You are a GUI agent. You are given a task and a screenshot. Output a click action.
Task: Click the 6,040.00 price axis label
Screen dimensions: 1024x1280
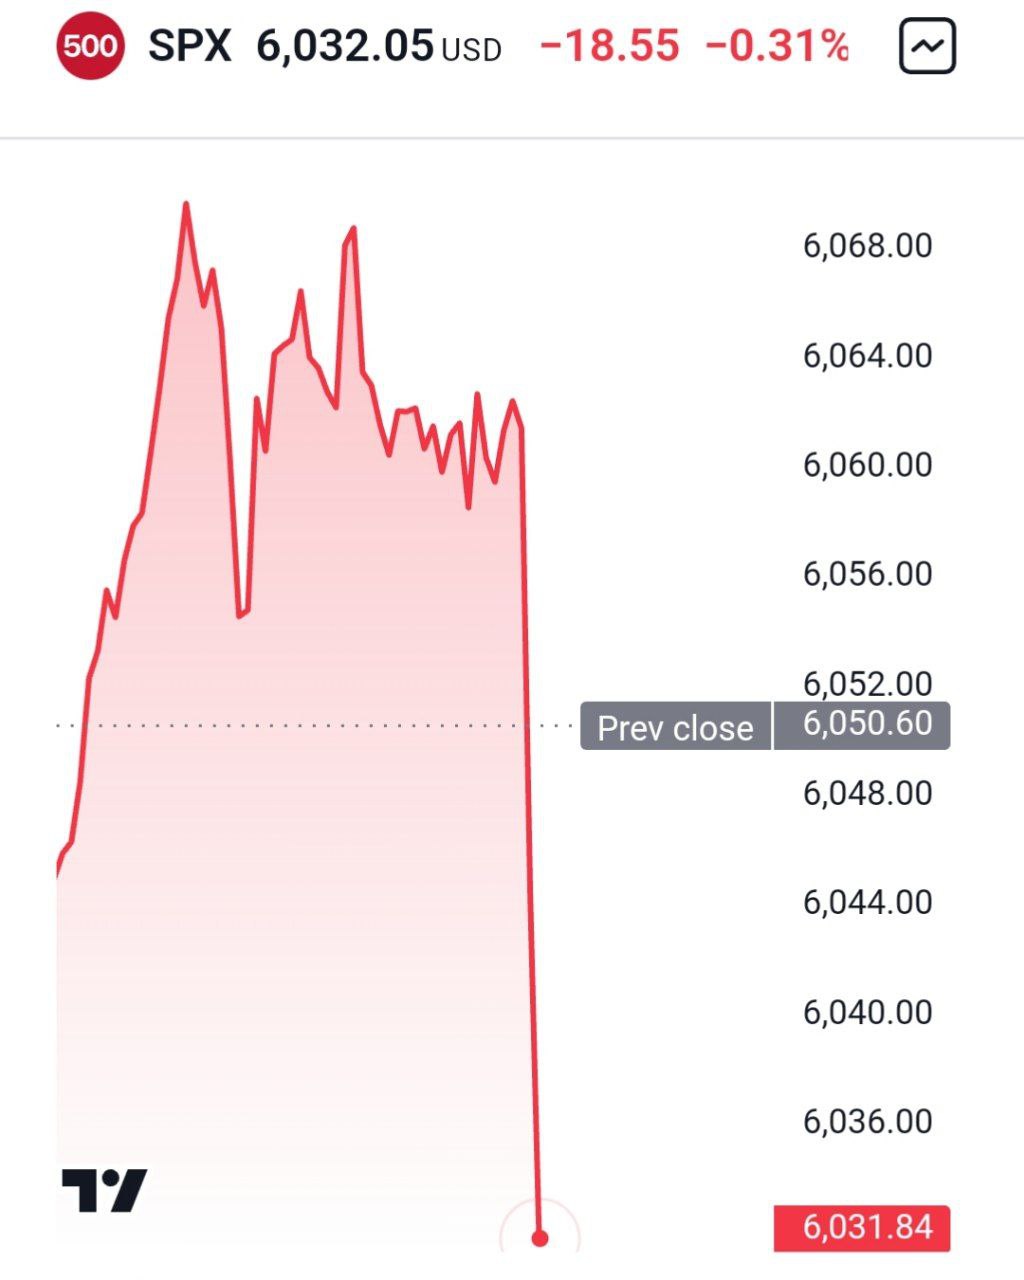[867, 1011]
